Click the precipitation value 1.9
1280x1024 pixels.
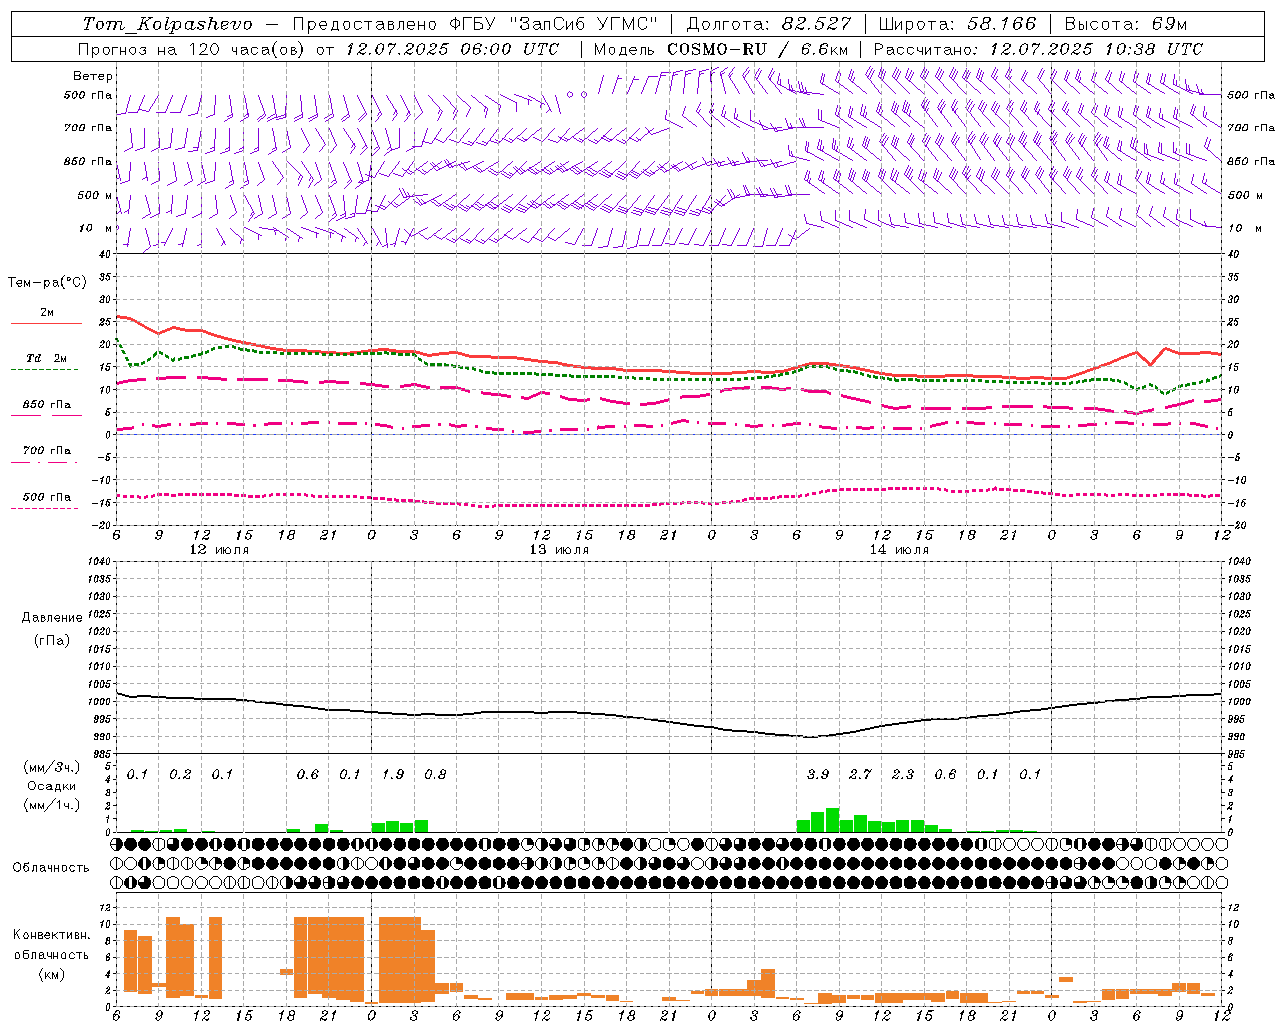(x=393, y=774)
